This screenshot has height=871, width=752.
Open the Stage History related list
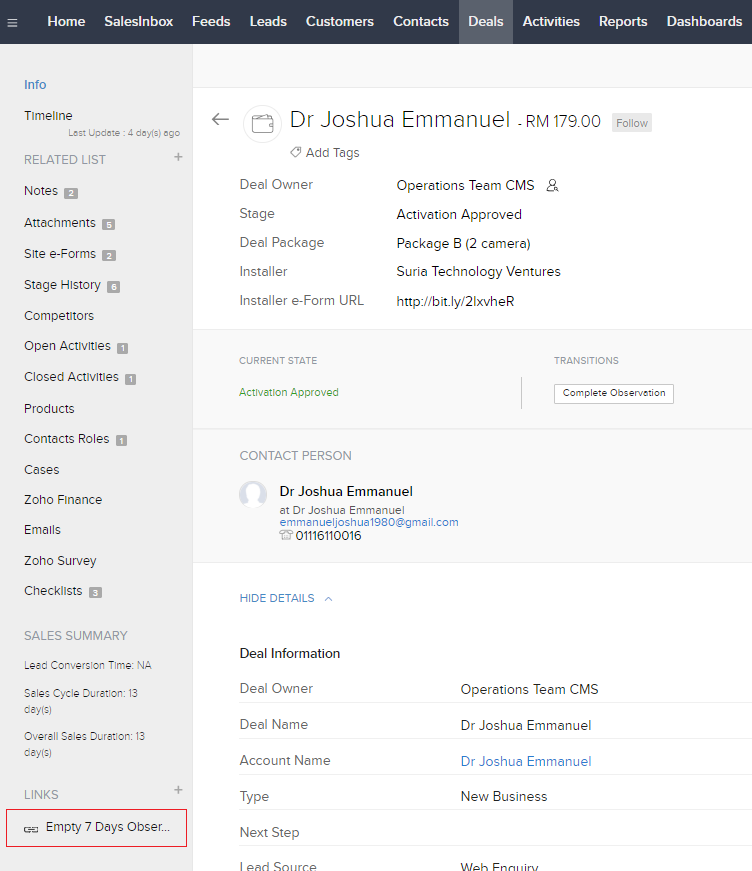click(62, 285)
